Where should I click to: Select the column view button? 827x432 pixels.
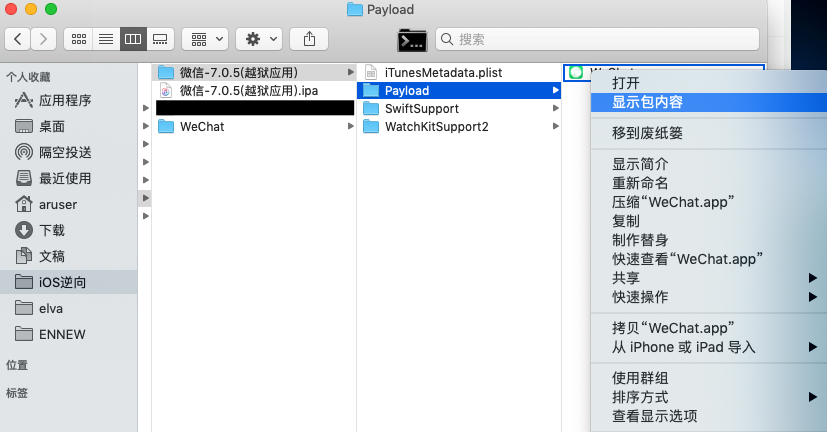pyautogui.click(x=133, y=39)
